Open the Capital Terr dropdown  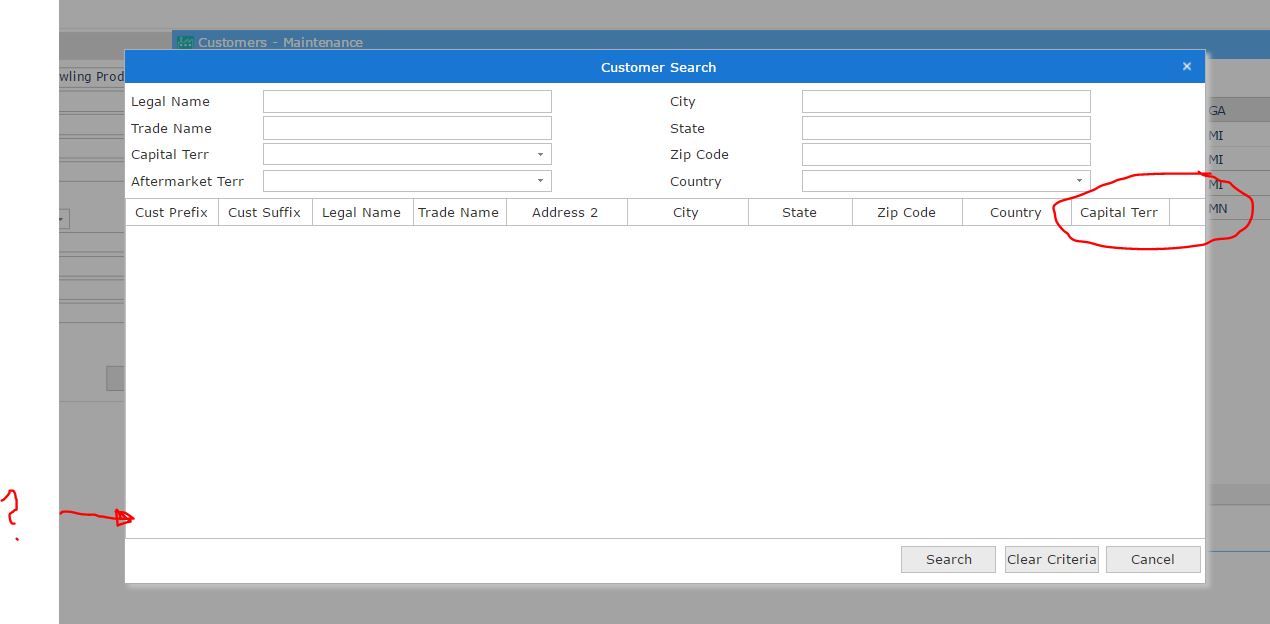[407, 155]
